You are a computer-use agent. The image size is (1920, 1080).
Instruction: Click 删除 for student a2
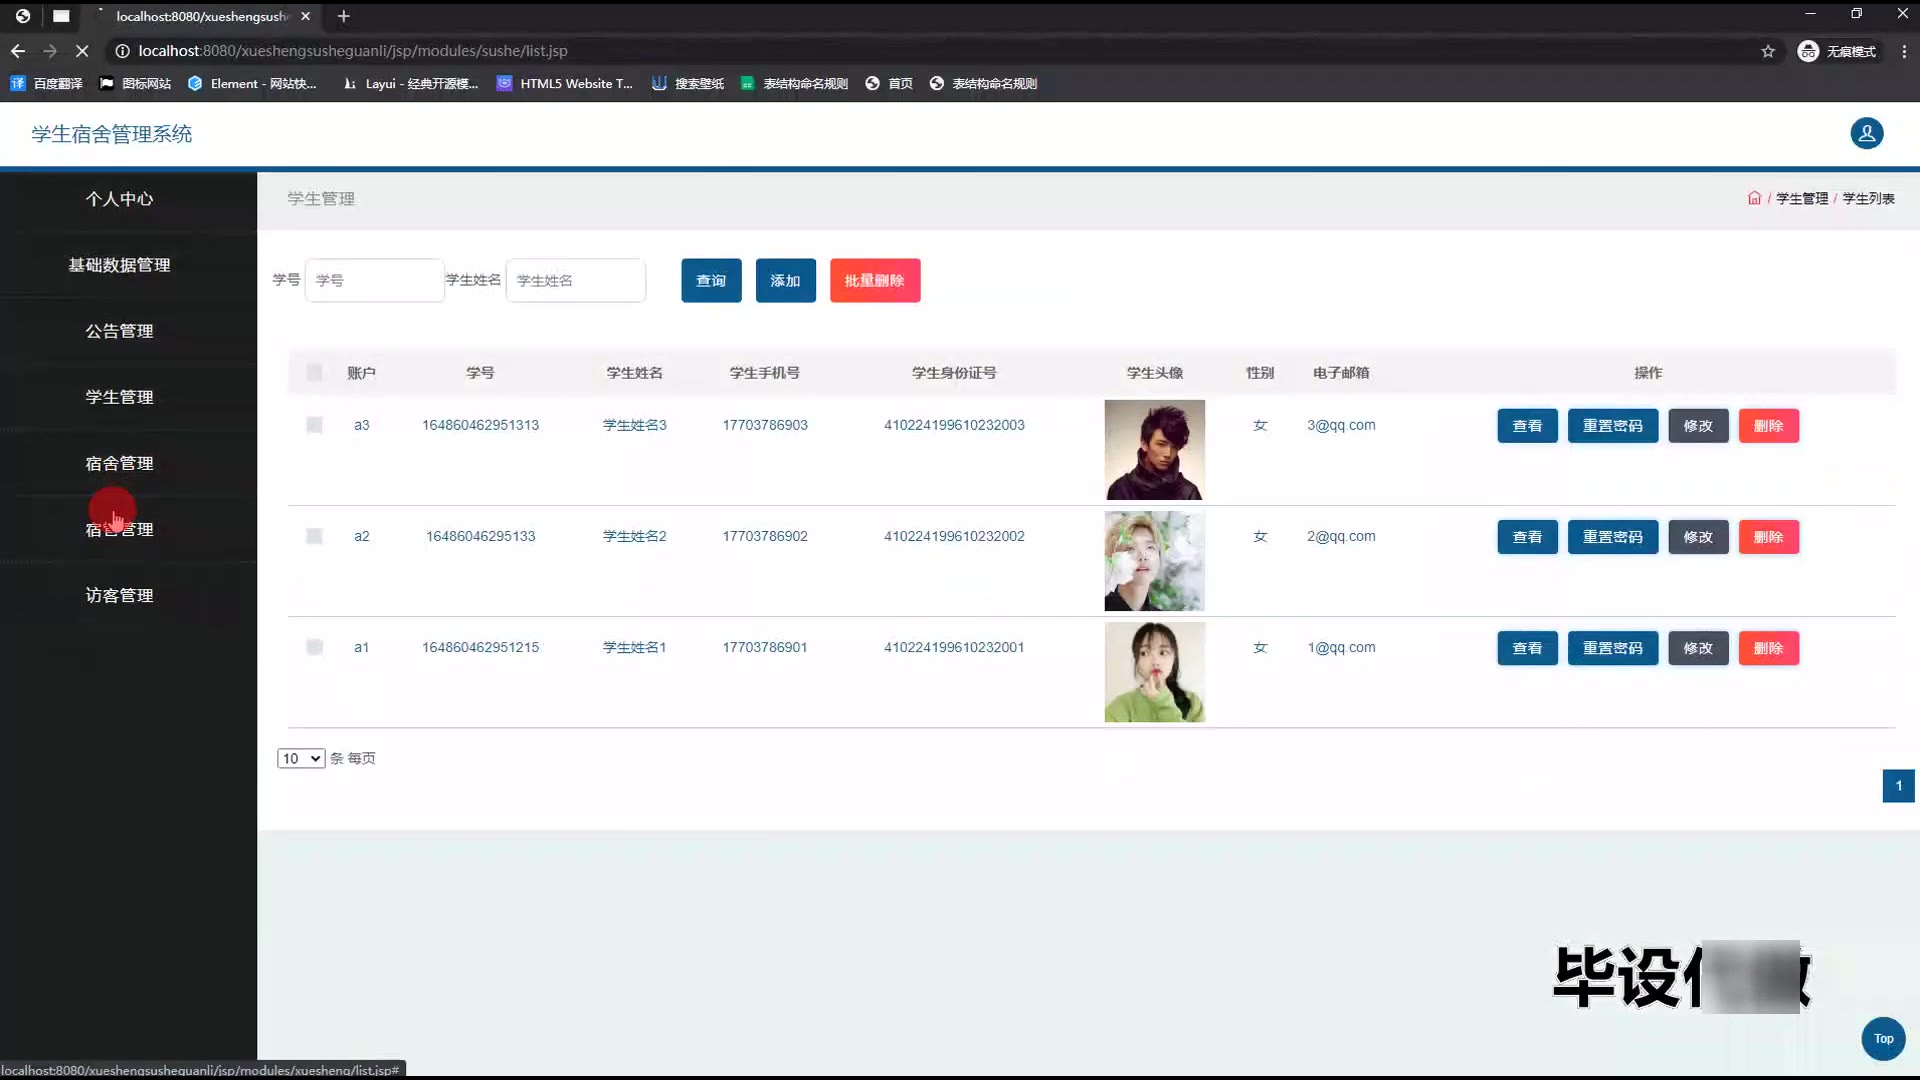click(1768, 536)
